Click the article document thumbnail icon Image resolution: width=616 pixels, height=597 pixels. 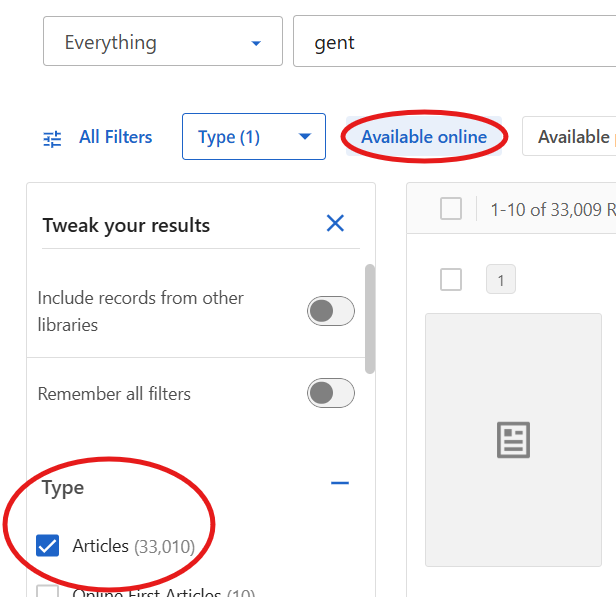(x=513, y=440)
